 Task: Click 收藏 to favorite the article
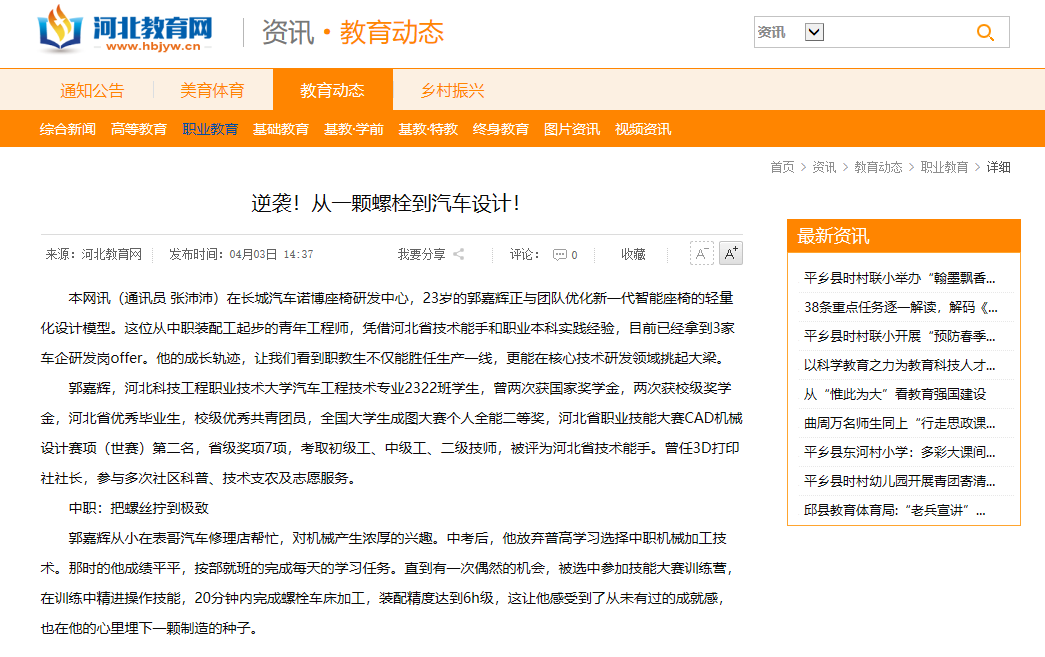pos(631,254)
